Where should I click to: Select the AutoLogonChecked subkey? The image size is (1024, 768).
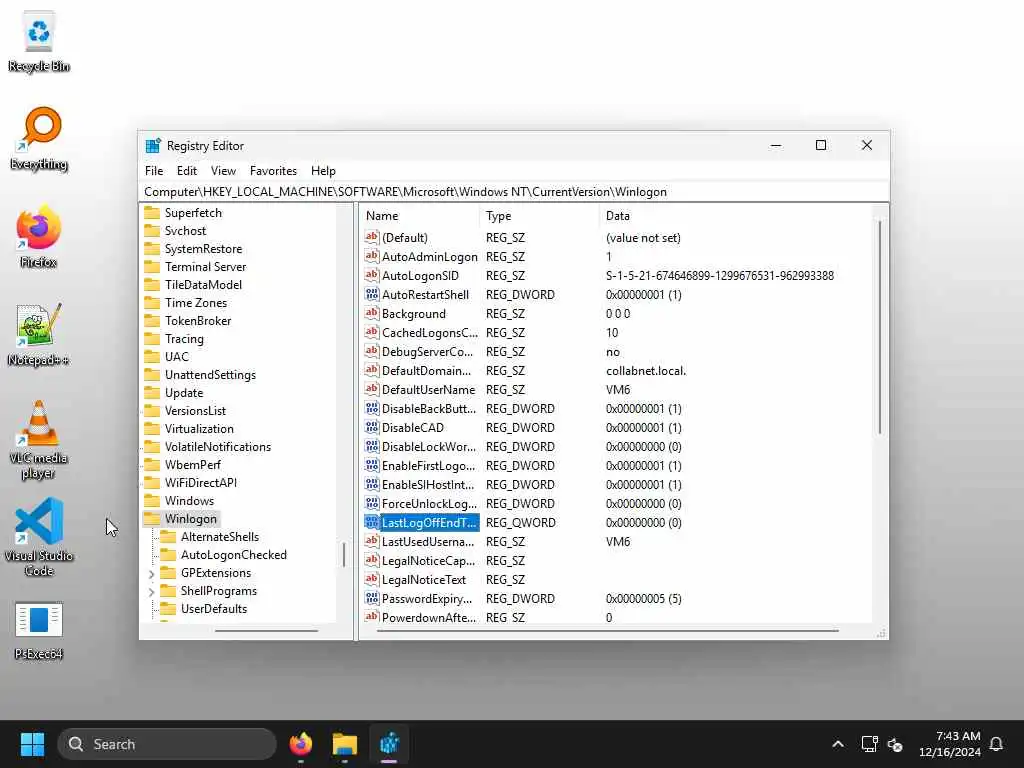pos(233,554)
